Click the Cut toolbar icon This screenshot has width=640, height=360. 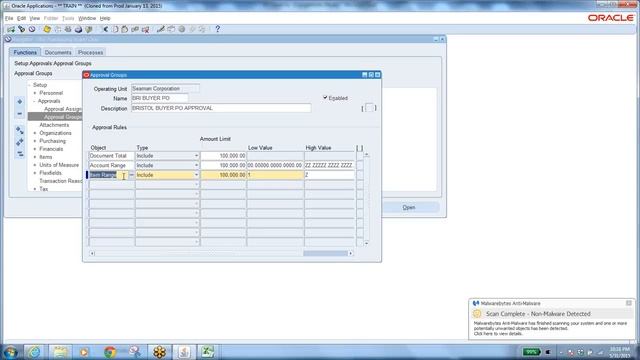pyautogui.click(x=105, y=29)
